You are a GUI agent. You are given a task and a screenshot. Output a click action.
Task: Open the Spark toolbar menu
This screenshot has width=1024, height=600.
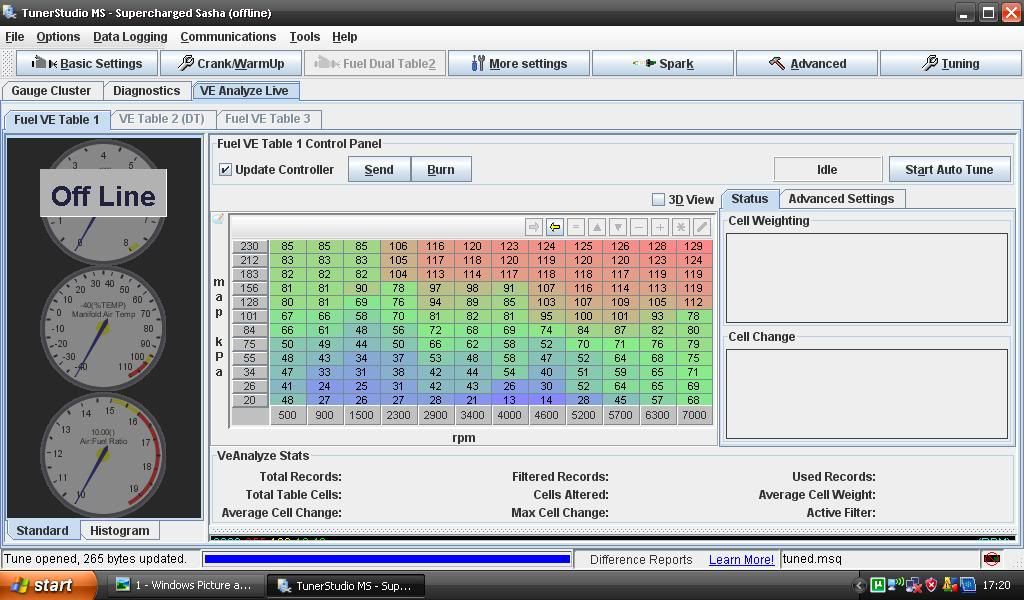coord(663,63)
